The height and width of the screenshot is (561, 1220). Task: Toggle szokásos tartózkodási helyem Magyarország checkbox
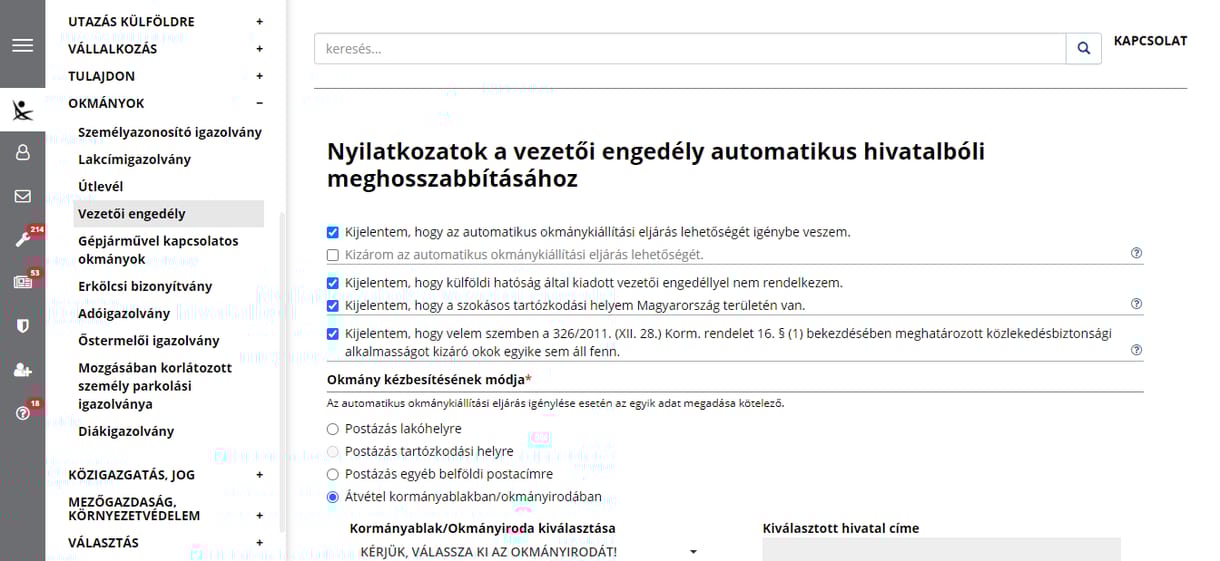click(x=333, y=305)
